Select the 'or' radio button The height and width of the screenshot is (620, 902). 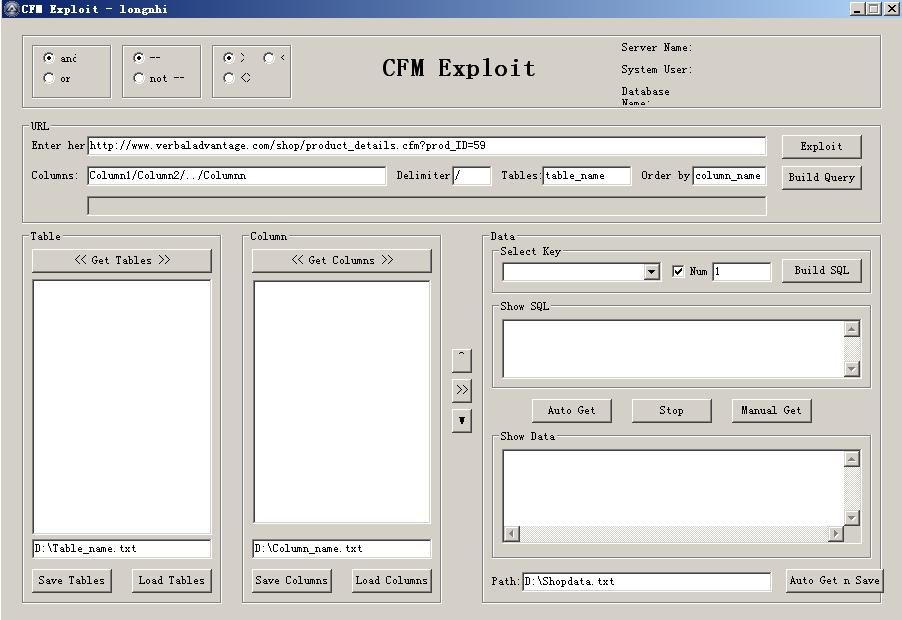pyautogui.click(x=49, y=78)
